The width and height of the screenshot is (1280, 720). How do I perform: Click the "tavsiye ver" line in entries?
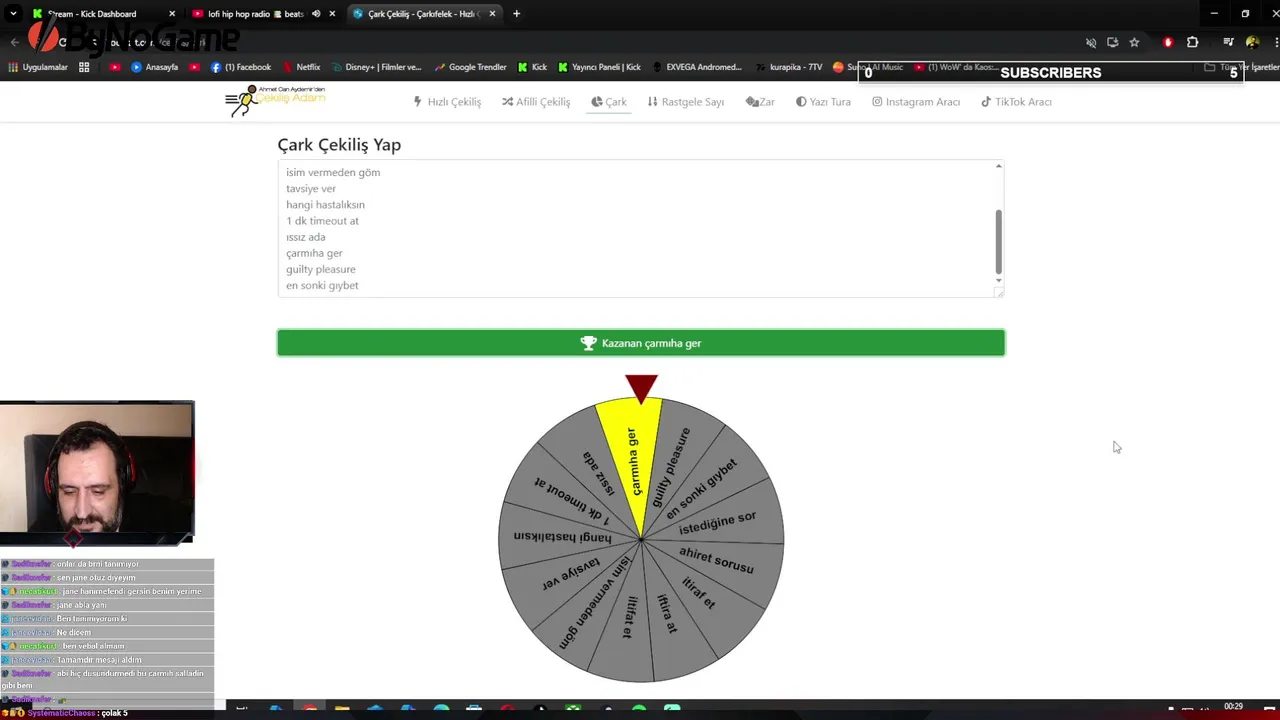pos(311,189)
